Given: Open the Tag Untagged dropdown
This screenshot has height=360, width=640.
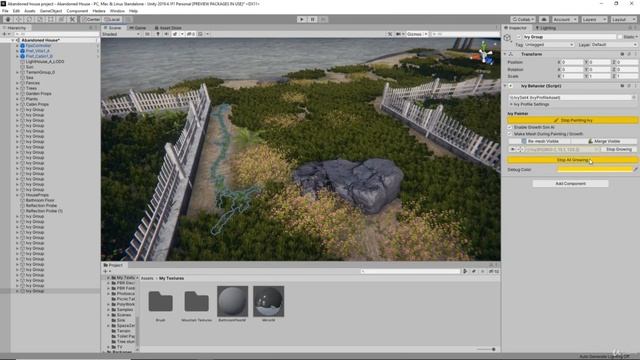Looking at the screenshot, I should pos(549,44).
